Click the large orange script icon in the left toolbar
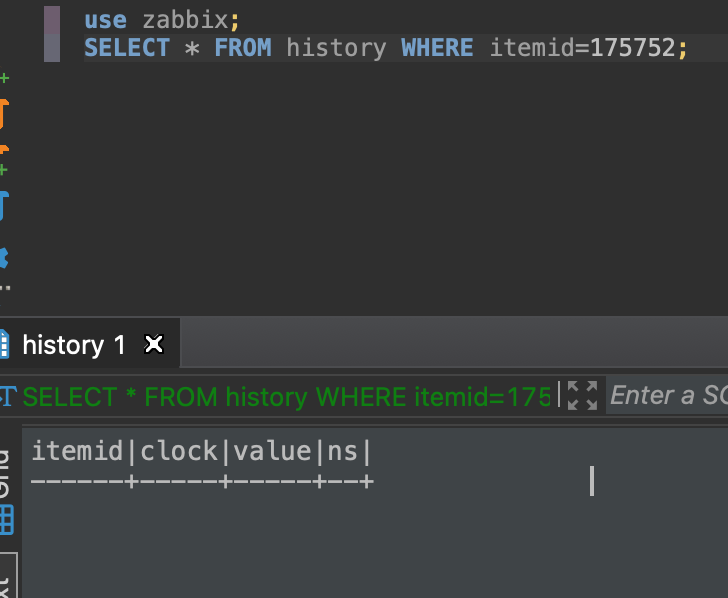728x598 pixels. point(4,114)
